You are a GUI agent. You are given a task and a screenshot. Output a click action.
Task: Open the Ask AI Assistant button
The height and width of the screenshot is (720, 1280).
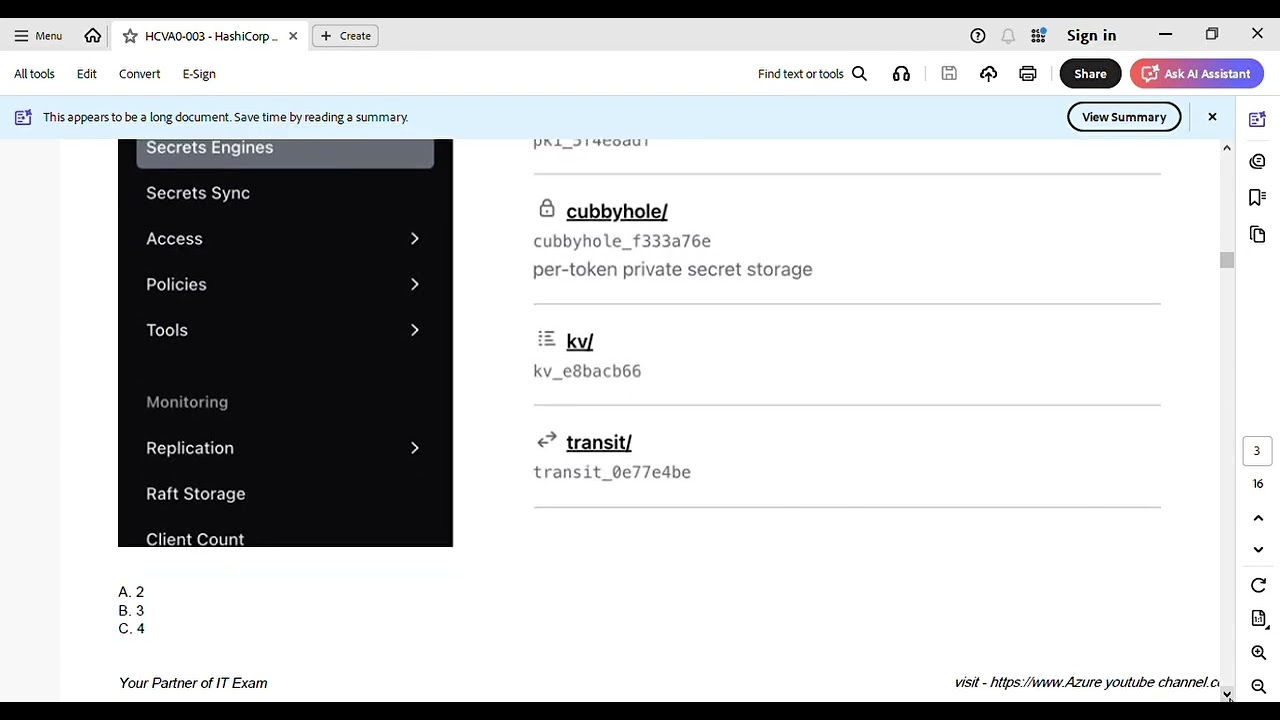click(x=1196, y=74)
